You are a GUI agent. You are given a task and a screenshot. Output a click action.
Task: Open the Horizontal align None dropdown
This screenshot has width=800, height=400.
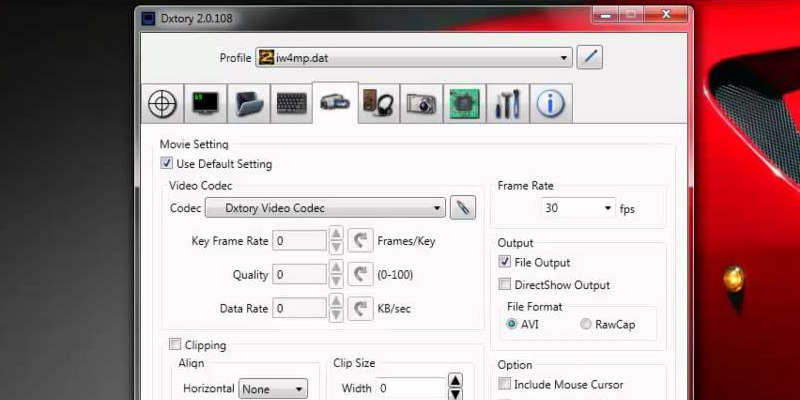click(273, 389)
